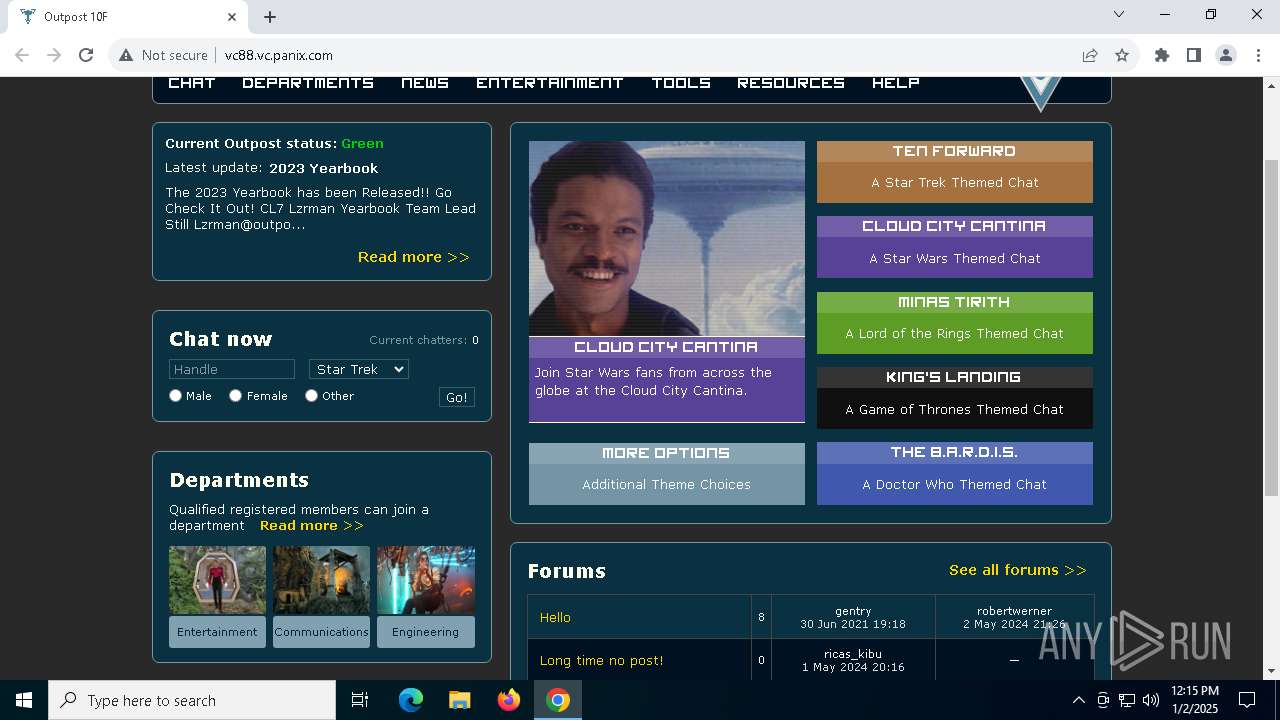Open the notifications action center
Image resolution: width=1280 pixels, height=720 pixels.
(1247, 700)
